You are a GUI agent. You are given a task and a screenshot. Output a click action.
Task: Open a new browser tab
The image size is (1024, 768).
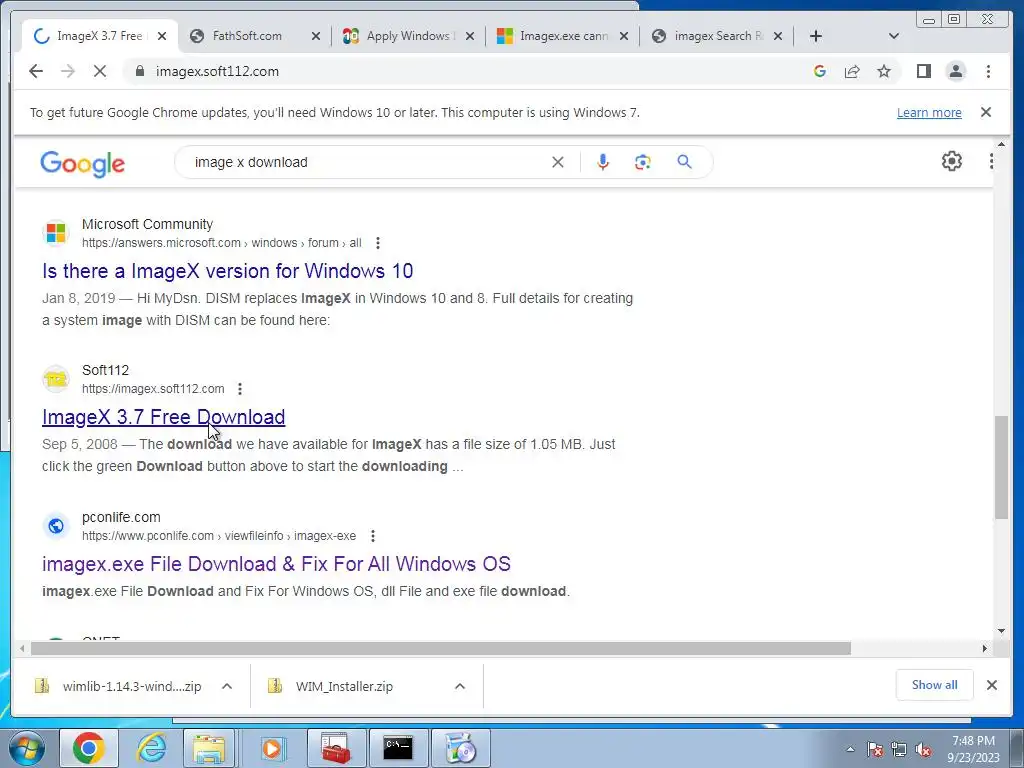pyautogui.click(x=816, y=36)
